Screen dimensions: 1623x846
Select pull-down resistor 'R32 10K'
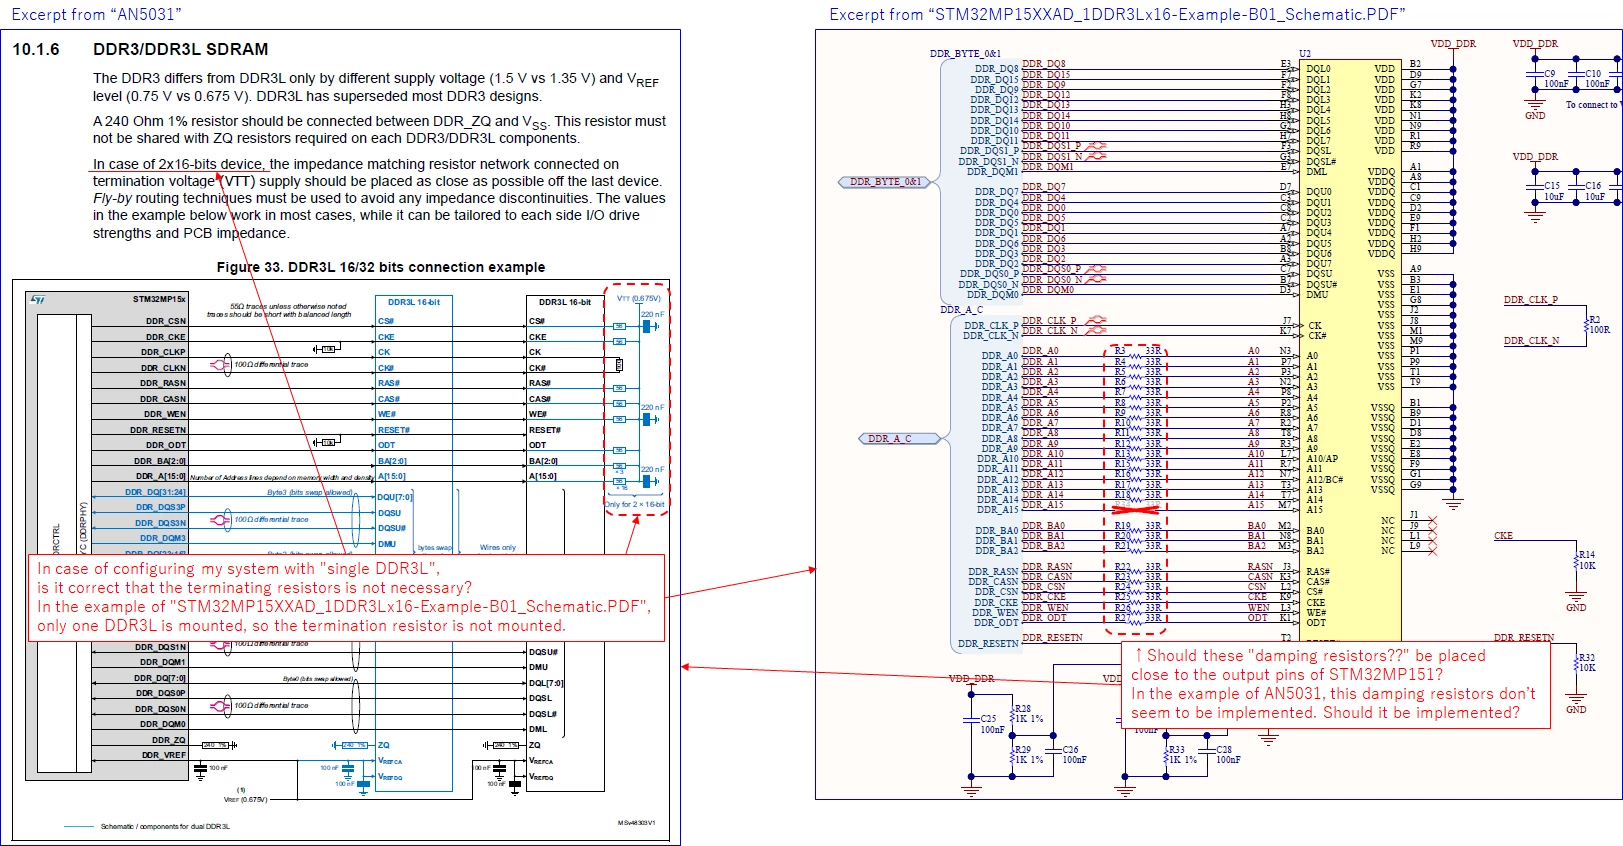tap(1584, 663)
